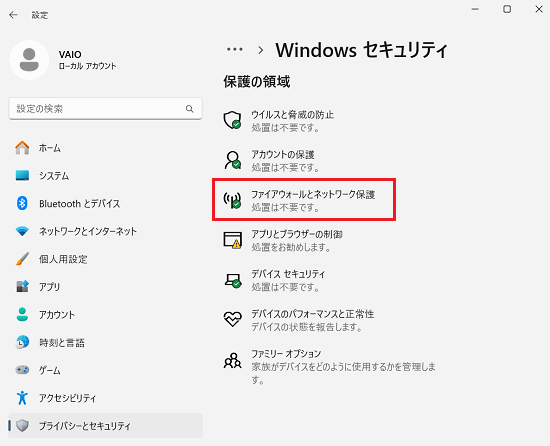Click the Wi-Fi network icon in sidebar
The height and width of the screenshot is (446, 550).
(x=22, y=231)
